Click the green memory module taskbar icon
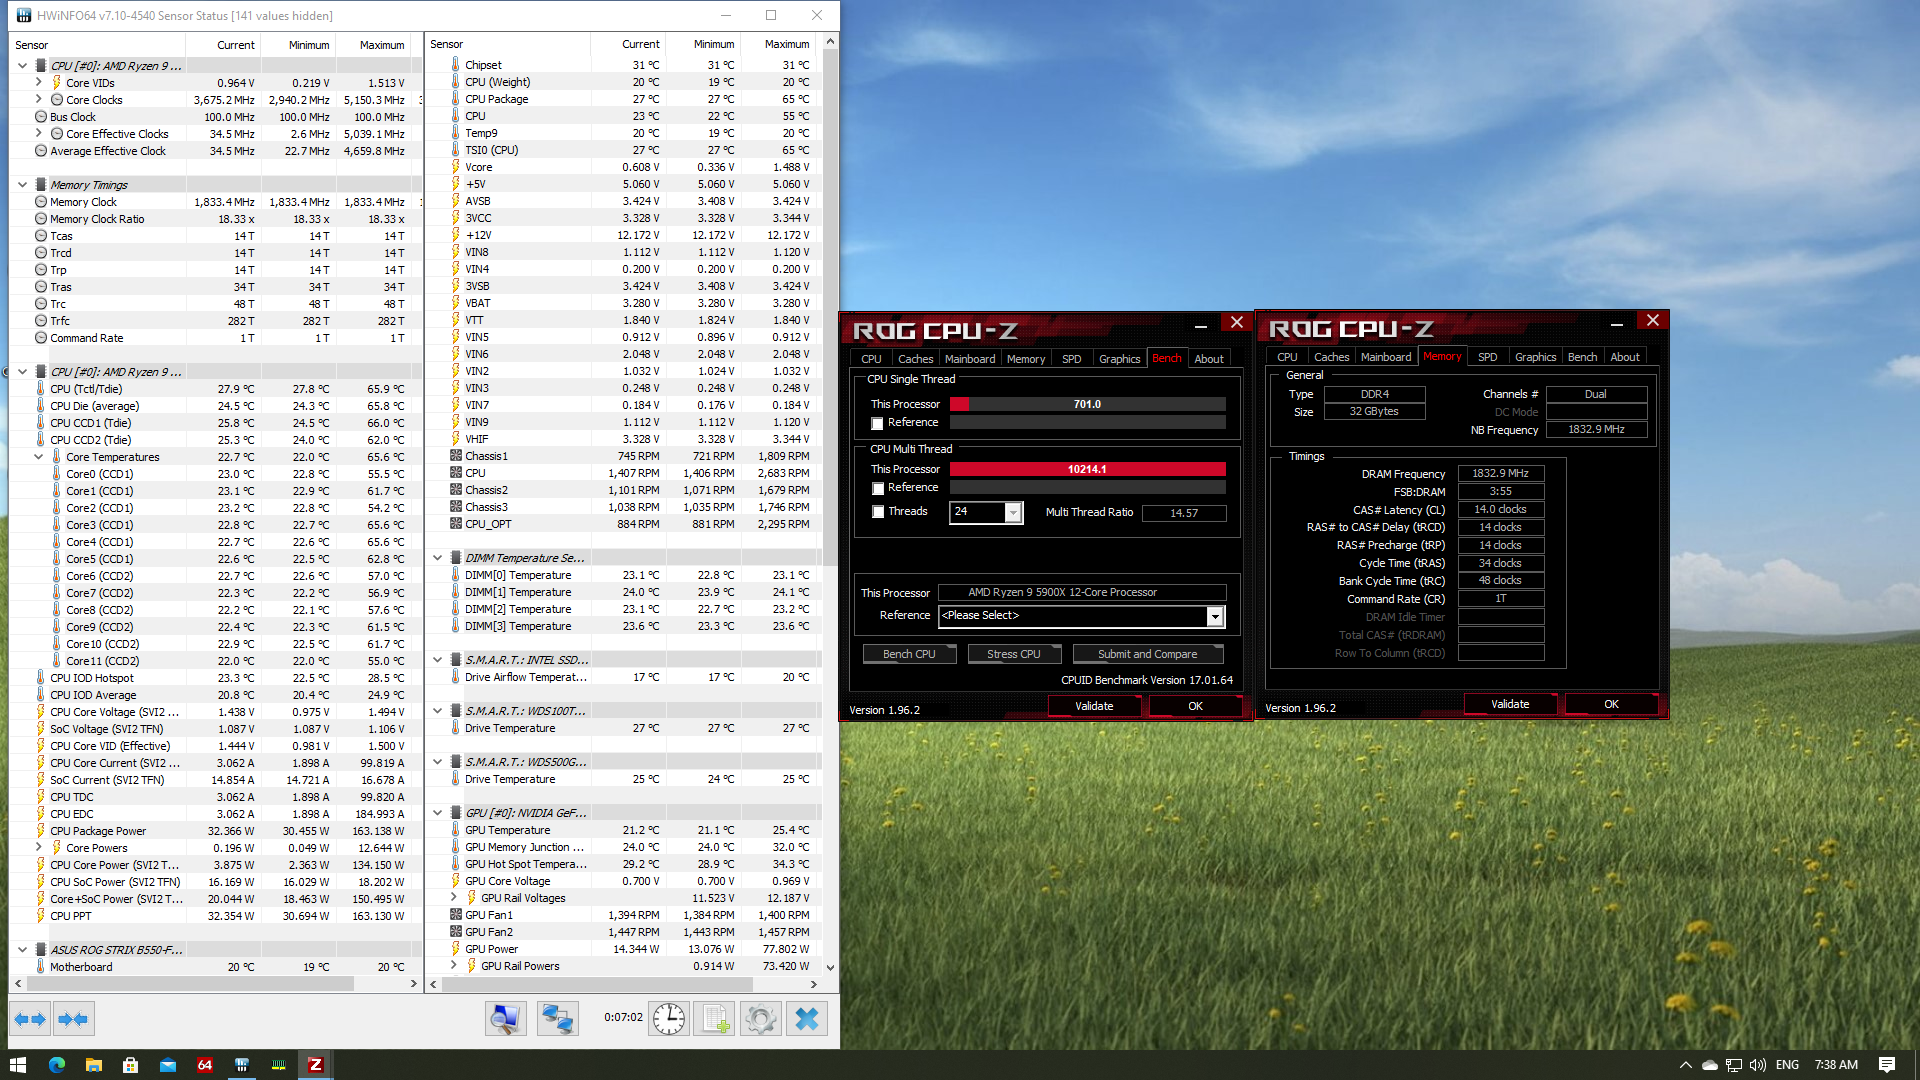Image resolution: width=1920 pixels, height=1080 pixels. tap(278, 1065)
